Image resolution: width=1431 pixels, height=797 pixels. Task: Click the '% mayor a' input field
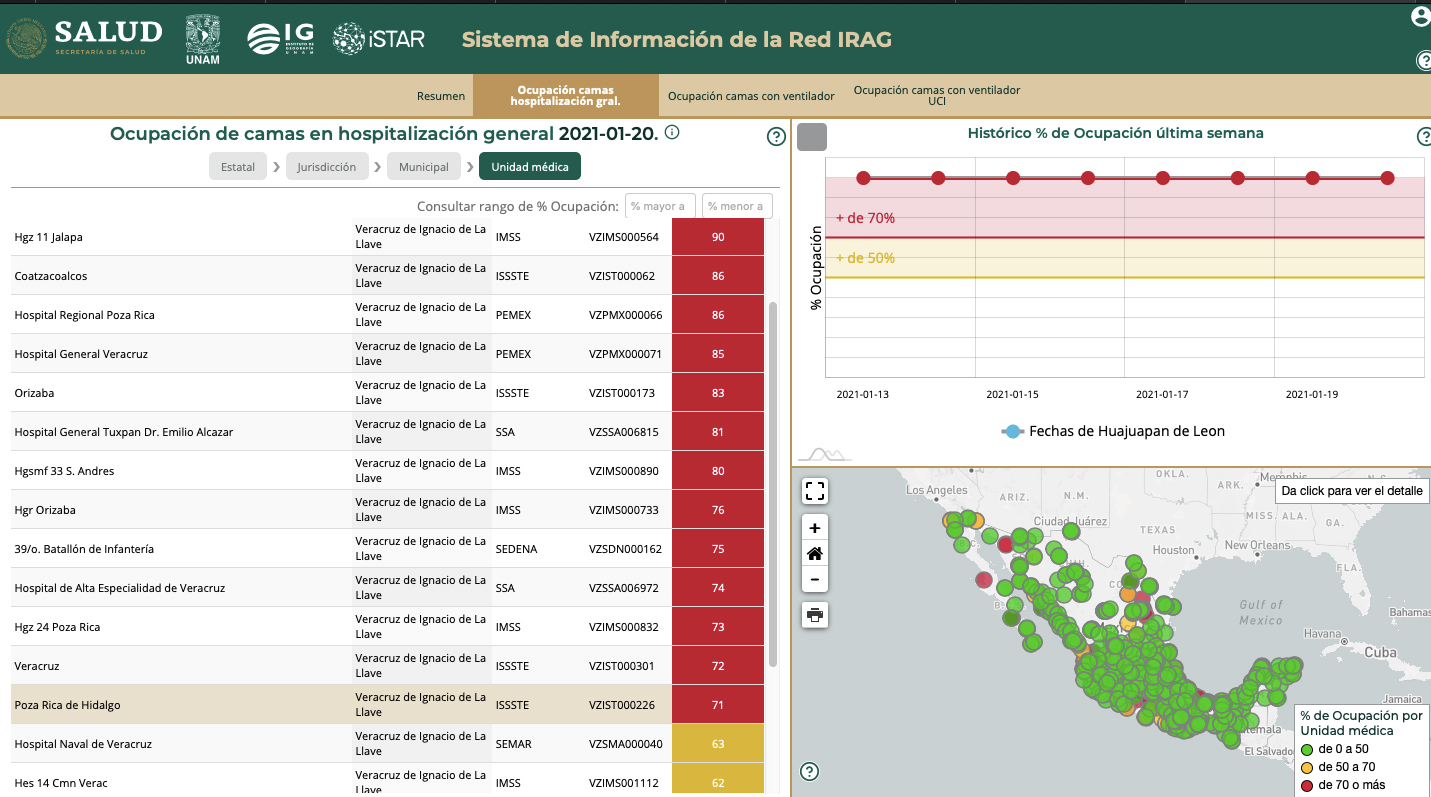tap(660, 206)
